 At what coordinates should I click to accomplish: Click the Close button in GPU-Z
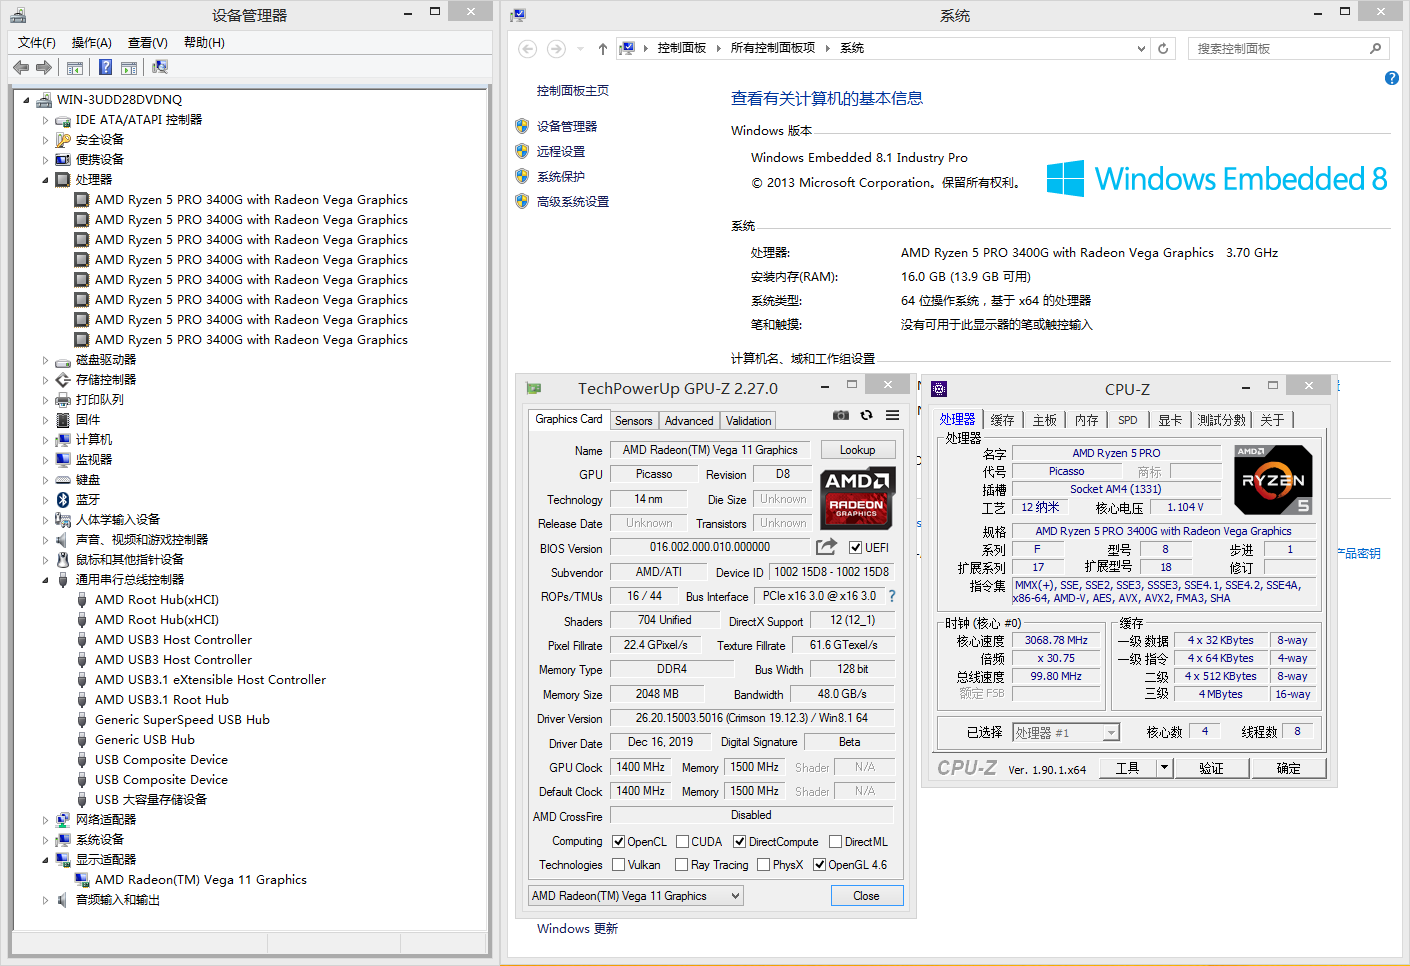click(x=866, y=896)
